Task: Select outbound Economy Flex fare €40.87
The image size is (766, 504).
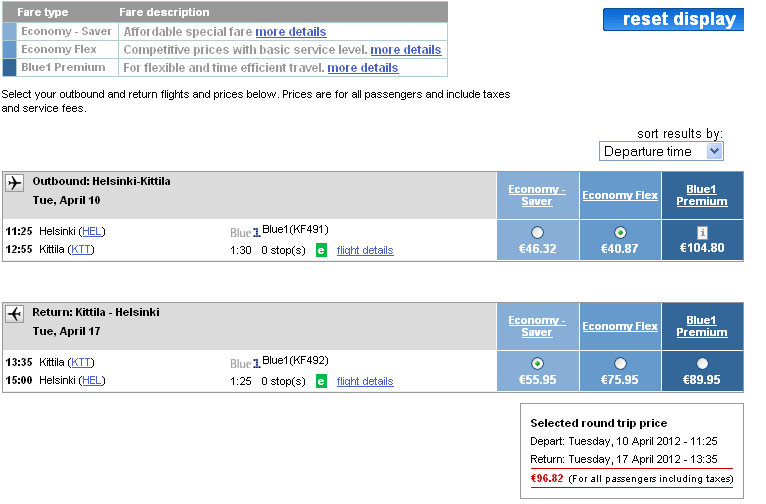Action: pos(620,232)
